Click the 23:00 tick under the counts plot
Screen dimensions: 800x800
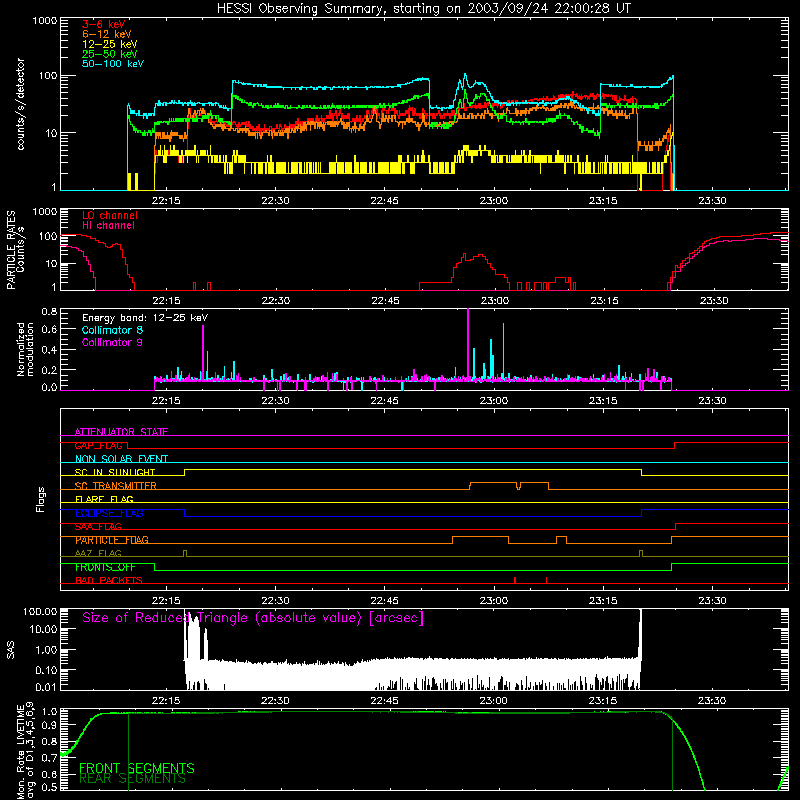coord(493,201)
